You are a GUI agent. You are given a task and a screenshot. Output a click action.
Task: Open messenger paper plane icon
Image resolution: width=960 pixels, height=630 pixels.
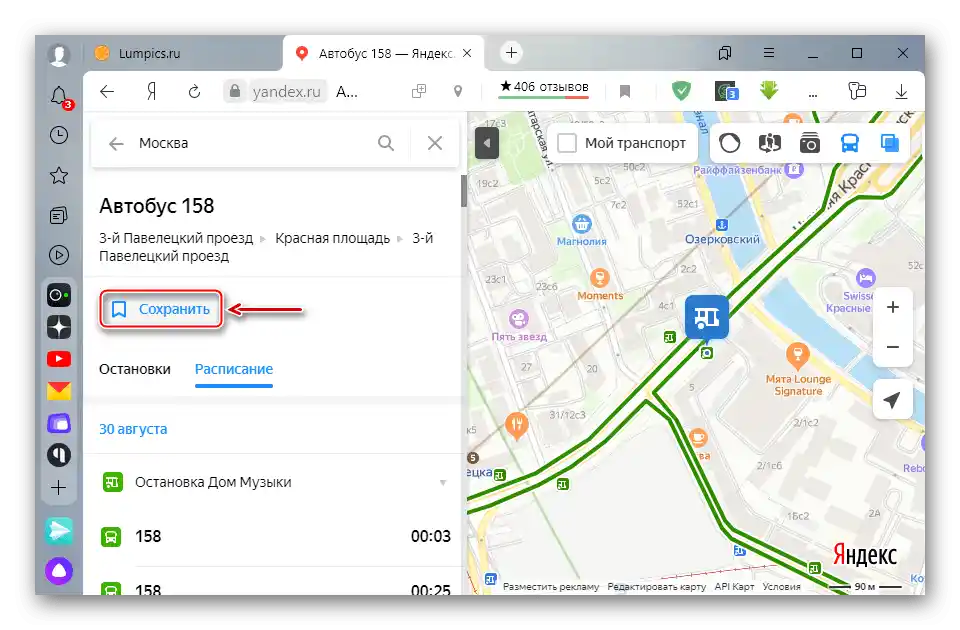(x=59, y=531)
